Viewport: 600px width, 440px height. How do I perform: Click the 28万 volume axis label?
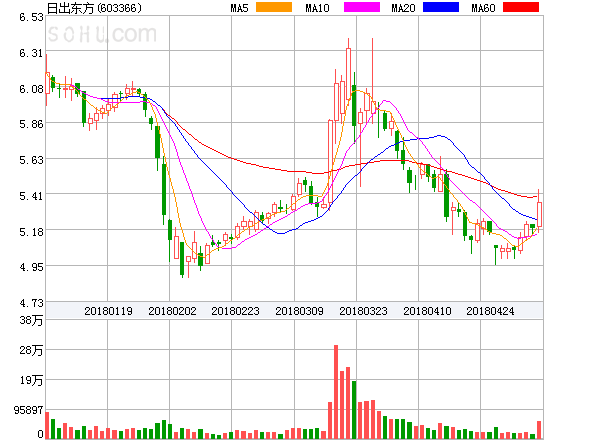pos(31,350)
